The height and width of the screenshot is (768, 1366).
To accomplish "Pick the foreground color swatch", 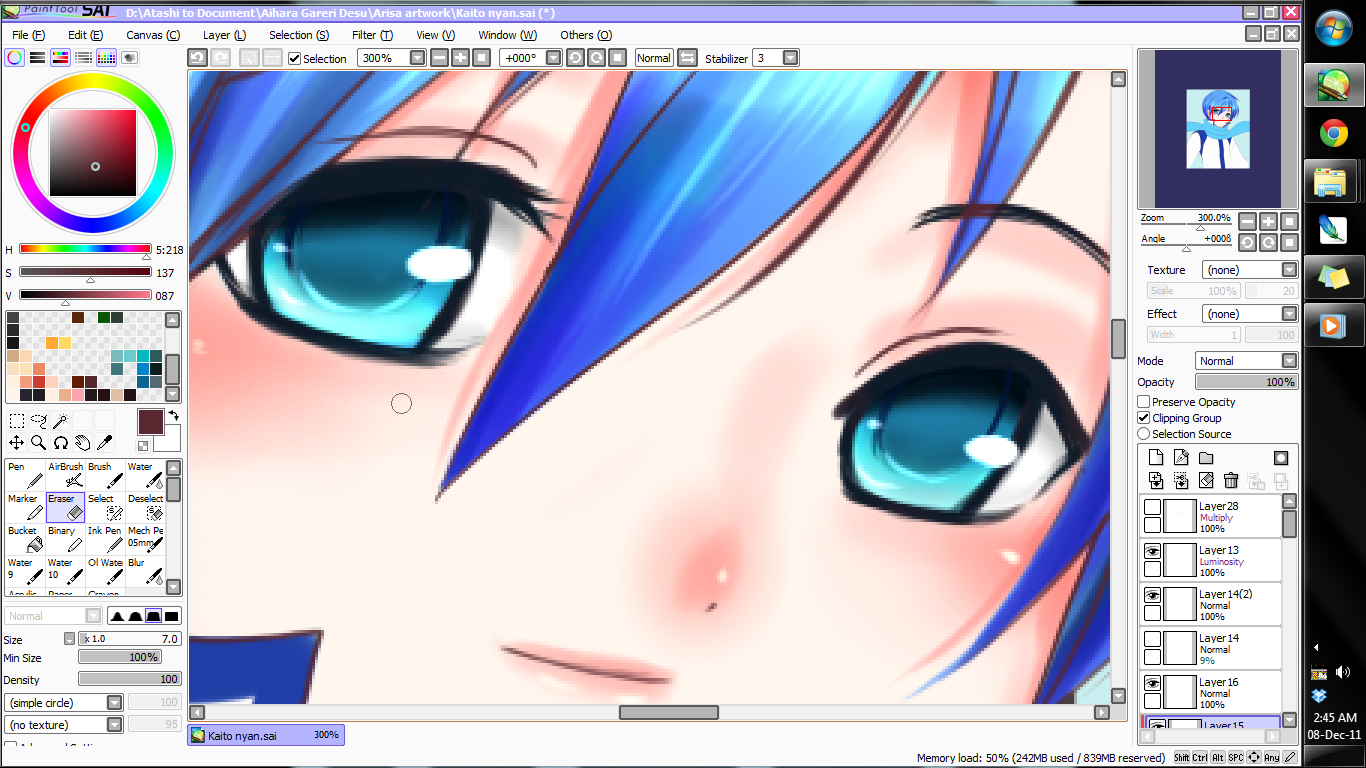I will pos(150,421).
